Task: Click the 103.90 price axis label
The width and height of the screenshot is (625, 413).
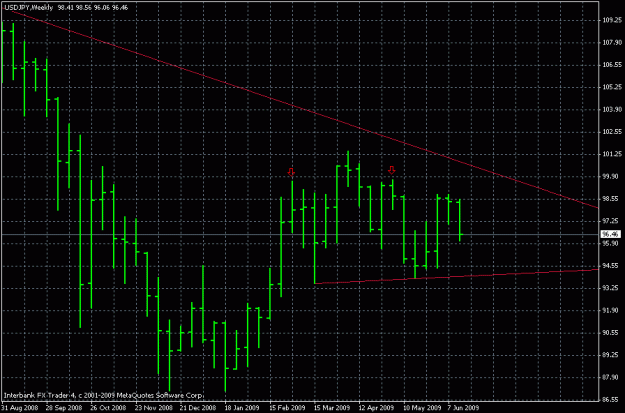Action: pyautogui.click(x=613, y=109)
